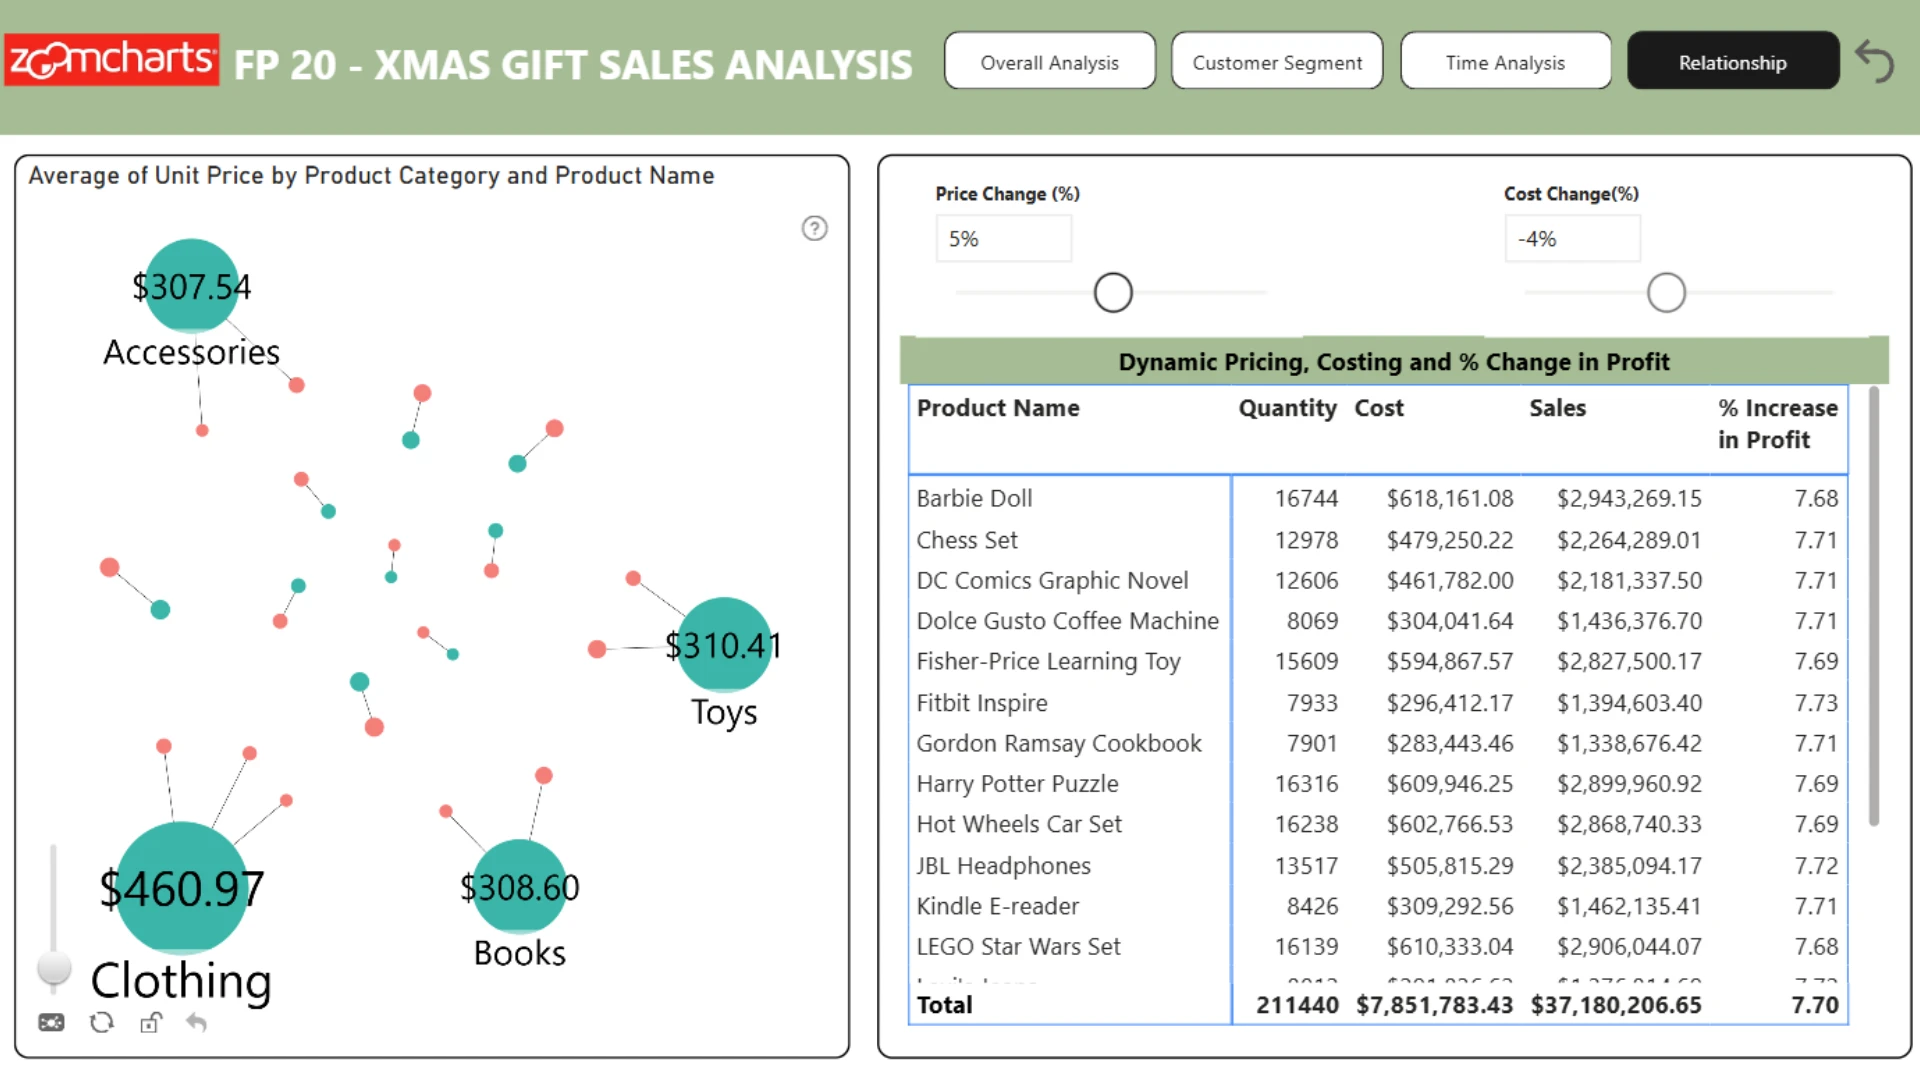The height and width of the screenshot is (1080, 1920).
Task: Click the ZoomCharts logo
Action: (x=111, y=60)
